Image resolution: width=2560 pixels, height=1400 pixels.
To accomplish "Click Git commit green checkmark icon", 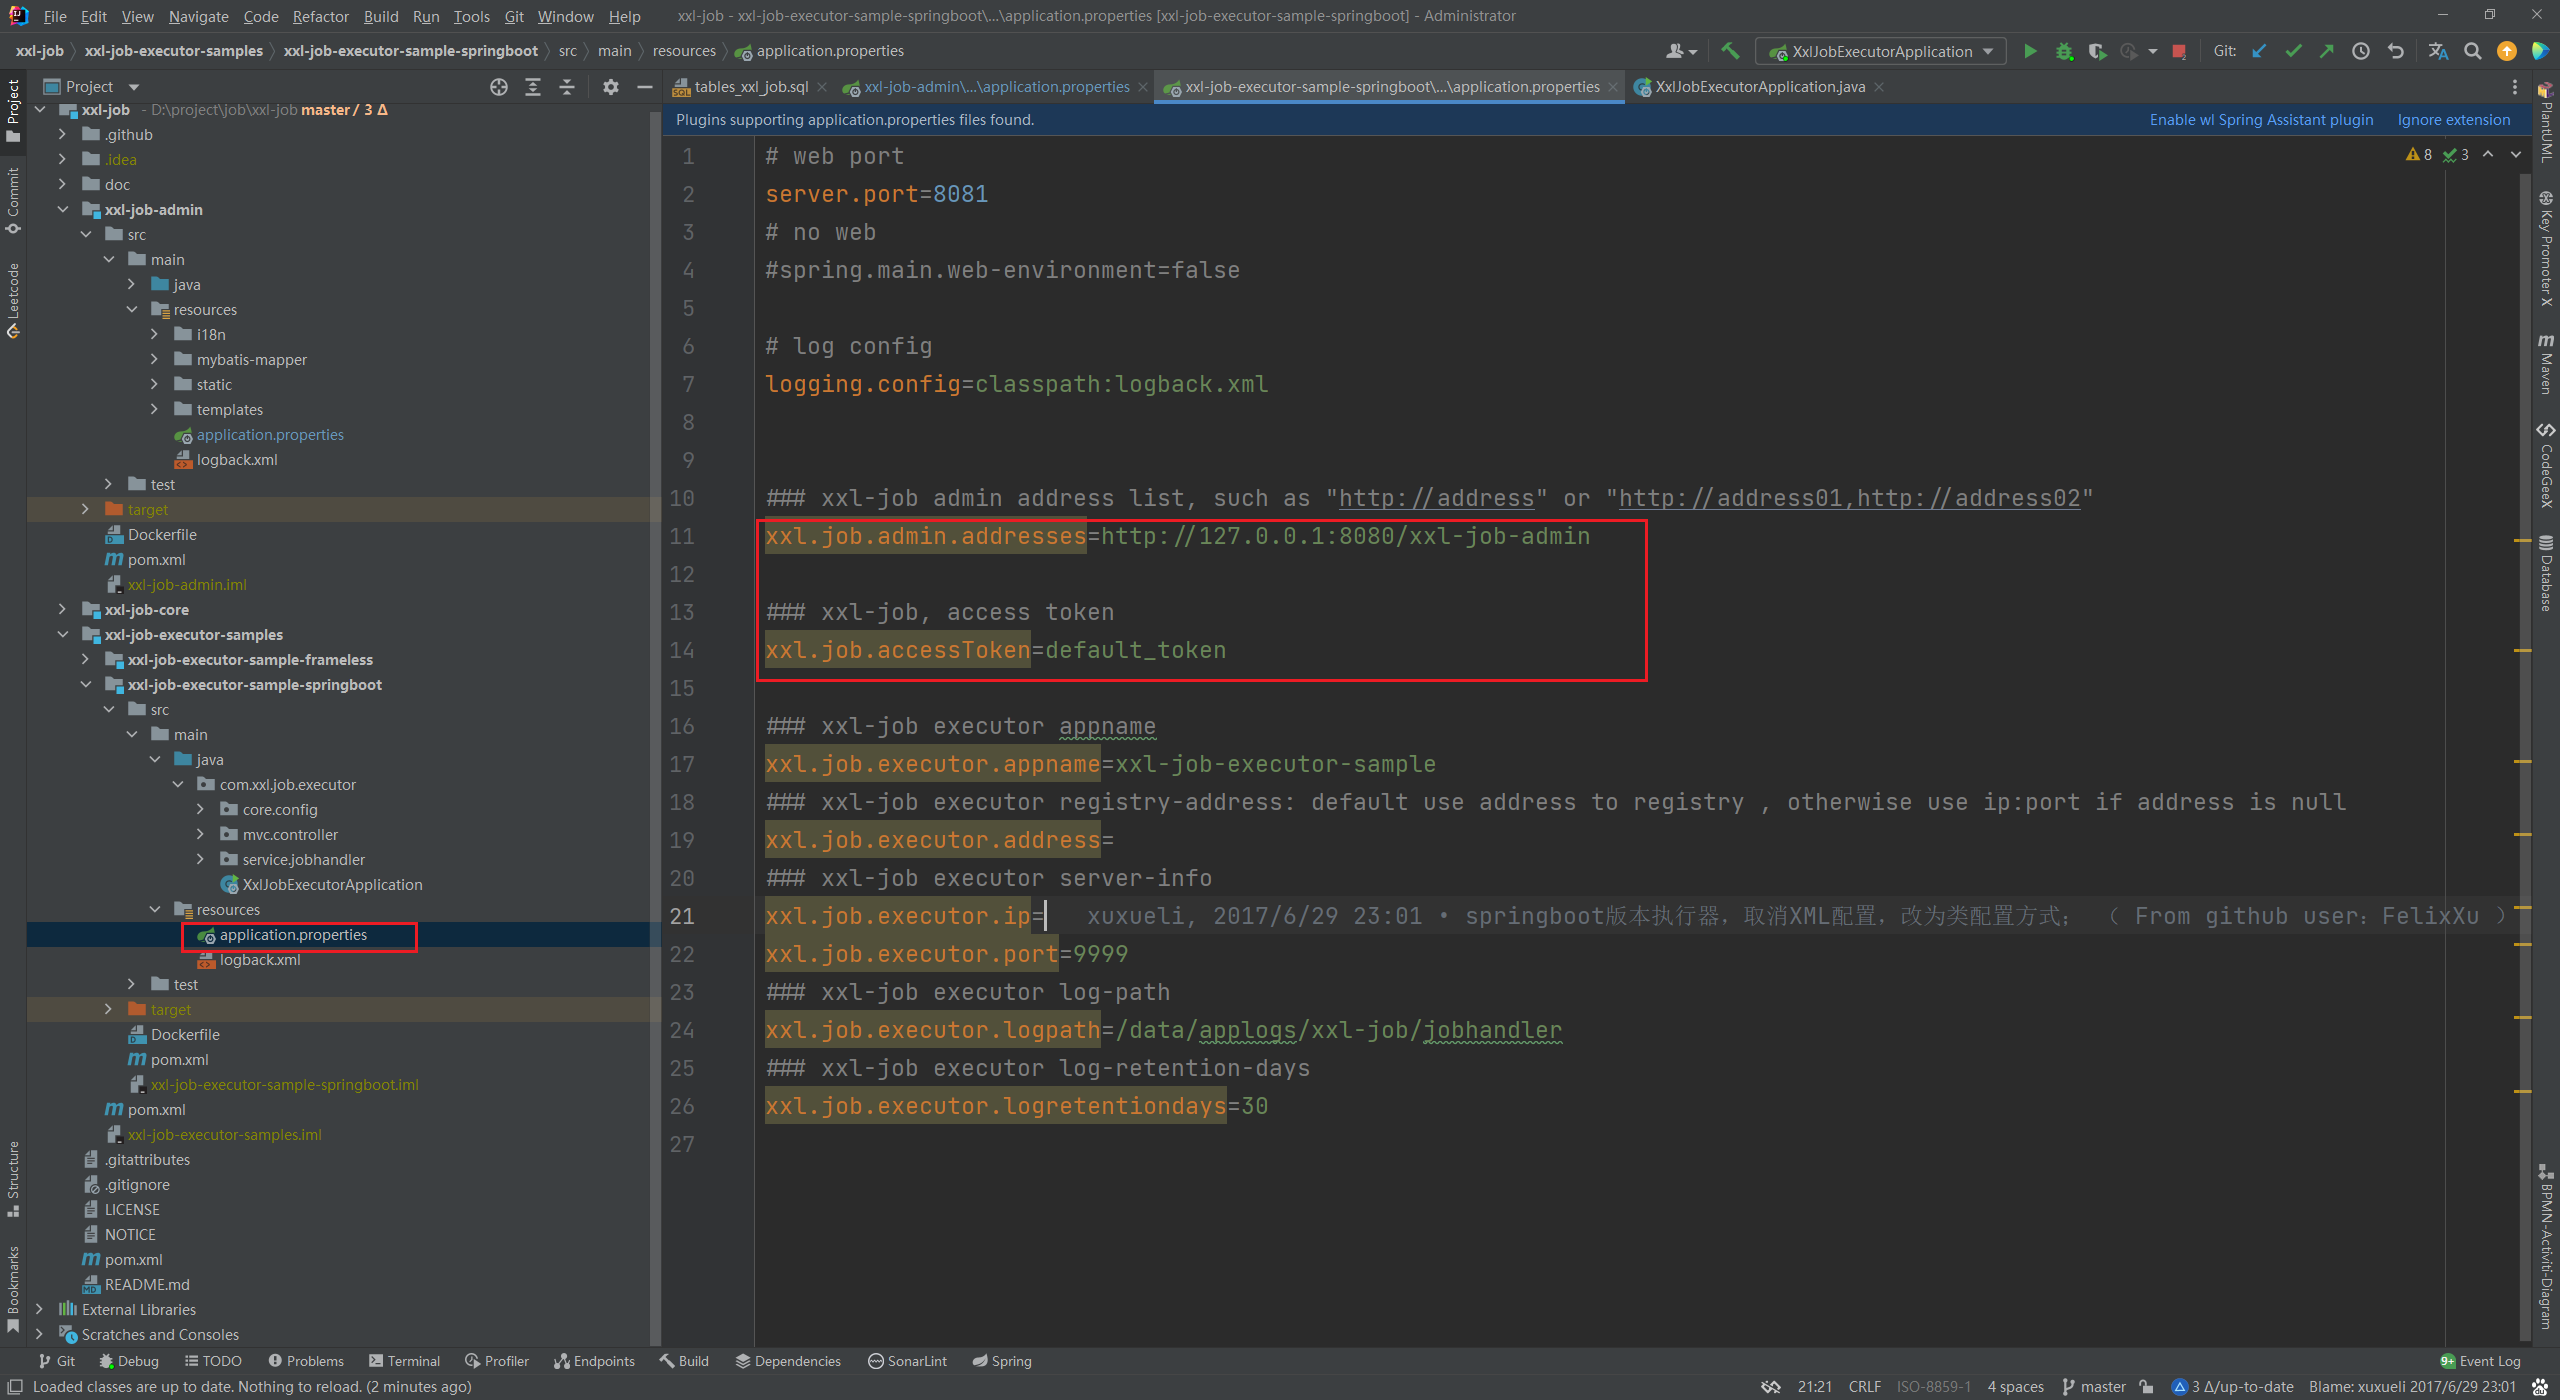I will click(2293, 51).
